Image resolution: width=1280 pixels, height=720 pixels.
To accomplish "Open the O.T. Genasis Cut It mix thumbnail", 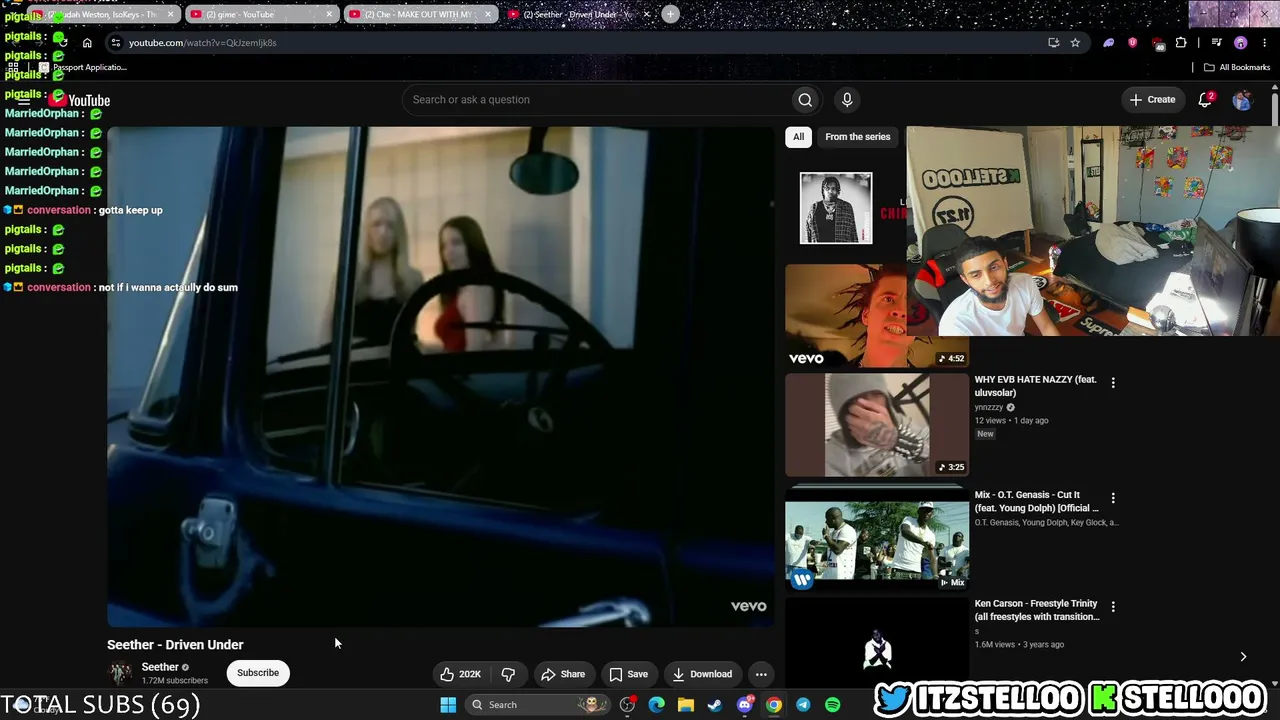I will (877, 540).
